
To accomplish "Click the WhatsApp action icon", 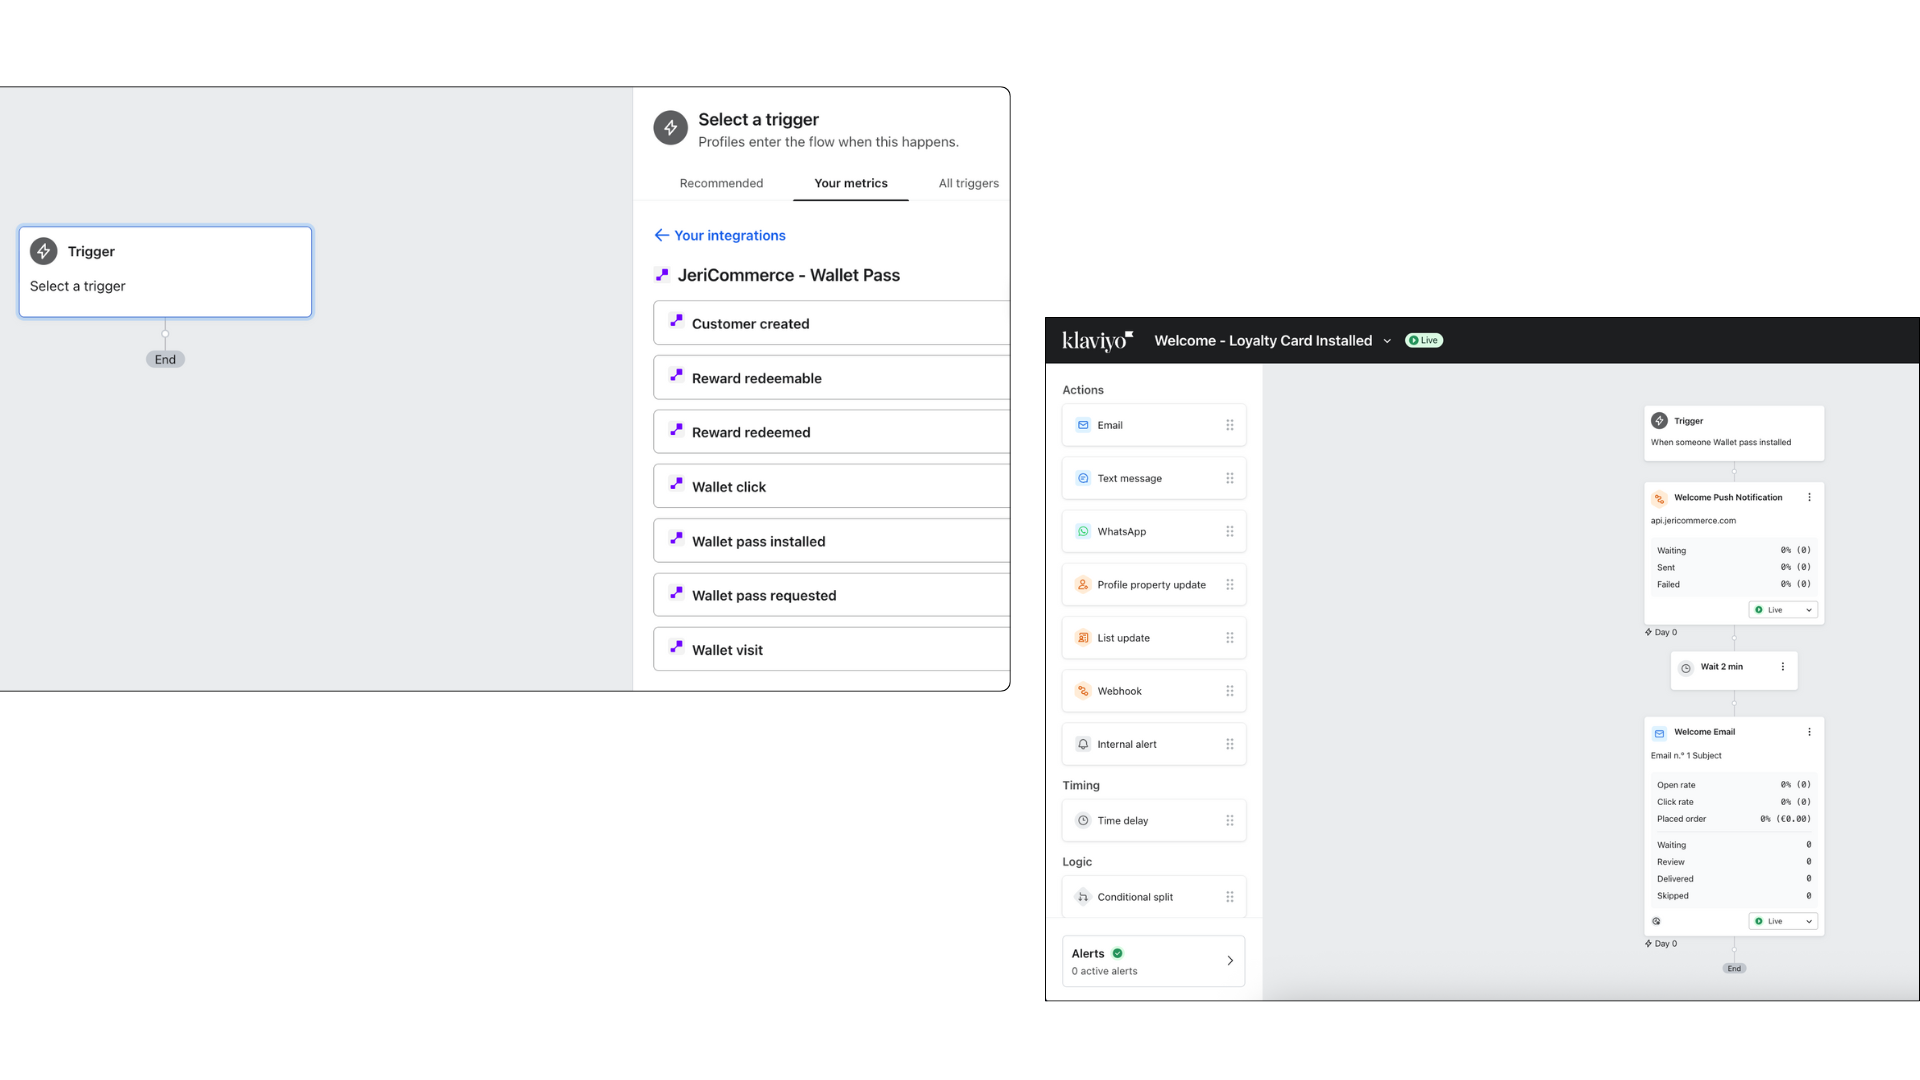I will (x=1083, y=531).
